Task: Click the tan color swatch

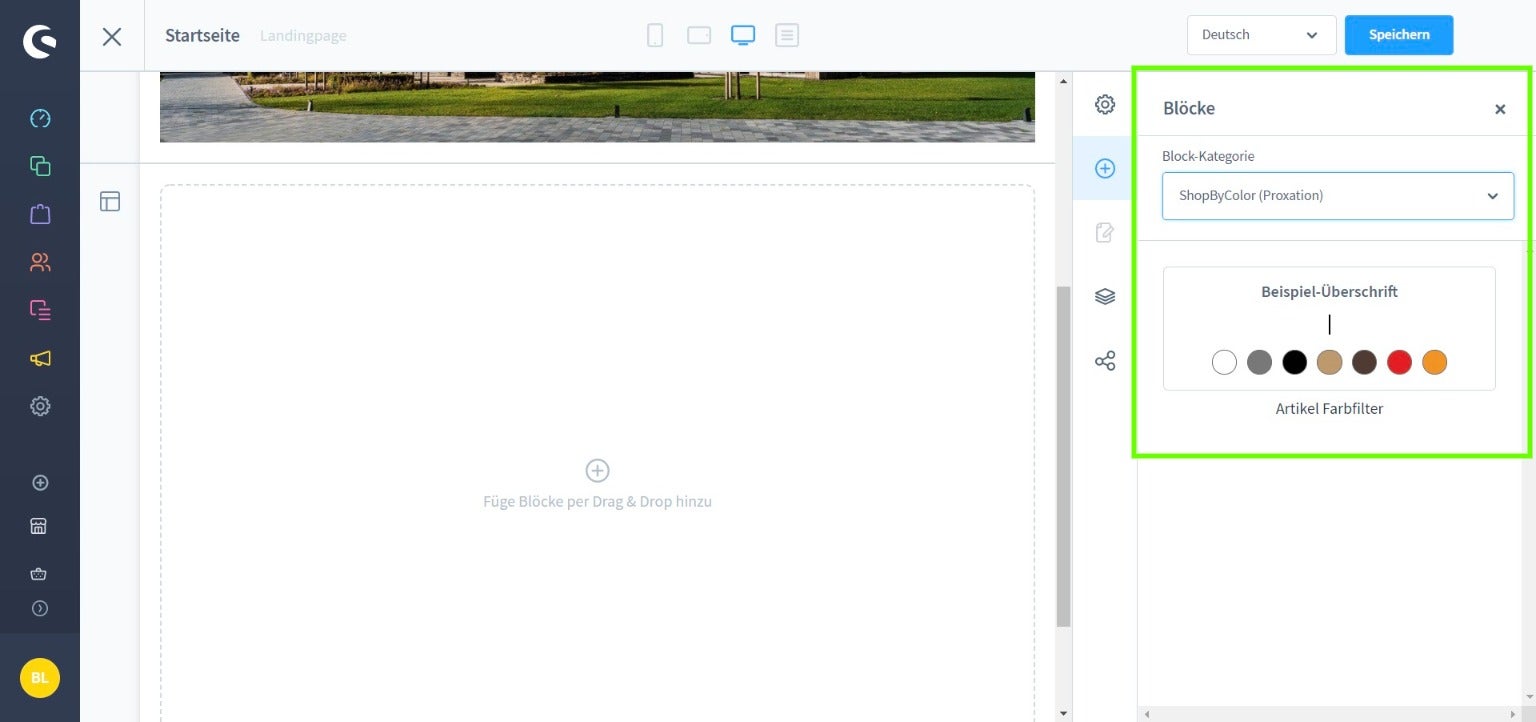Action: coord(1329,362)
